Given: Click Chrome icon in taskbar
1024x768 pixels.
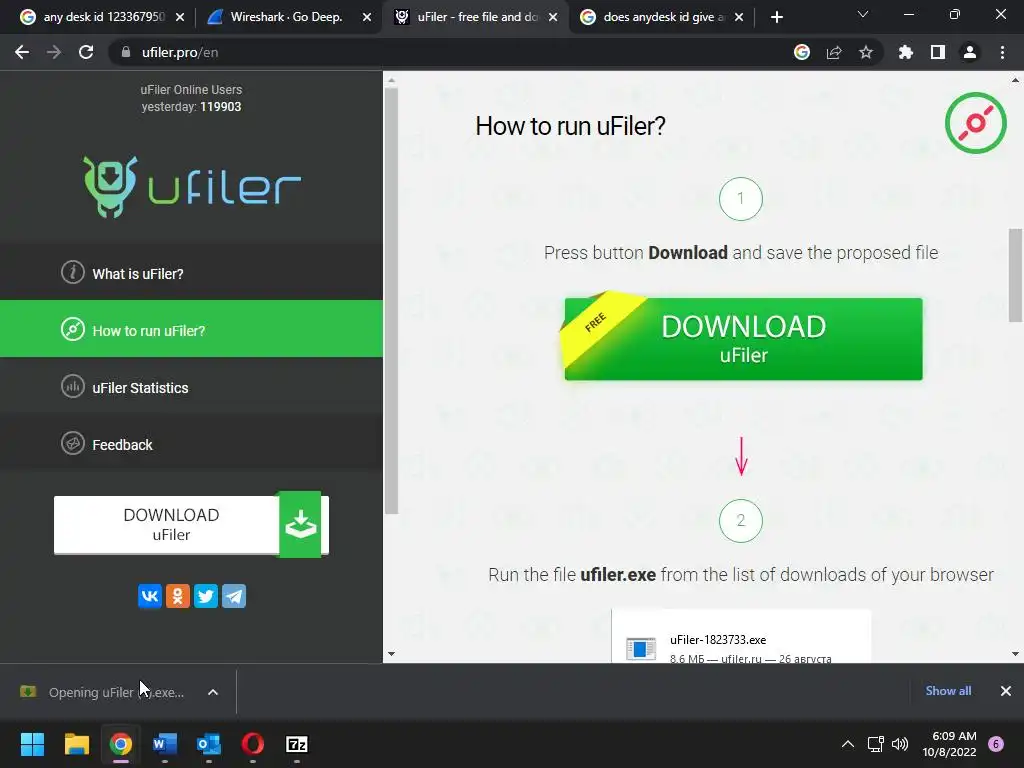Looking at the screenshot, I should pos(121,744).
